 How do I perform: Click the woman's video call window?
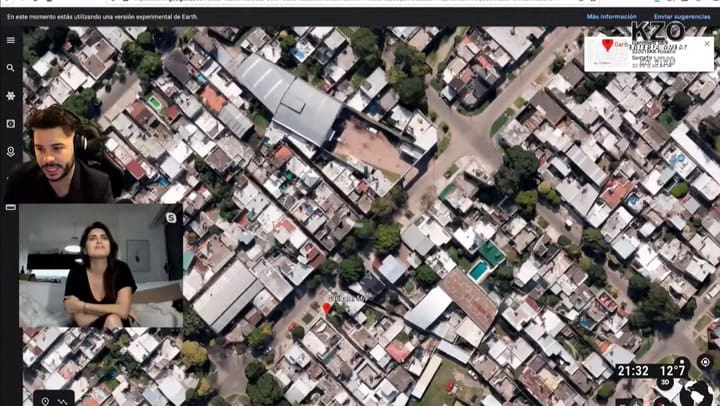click(100, 265)
